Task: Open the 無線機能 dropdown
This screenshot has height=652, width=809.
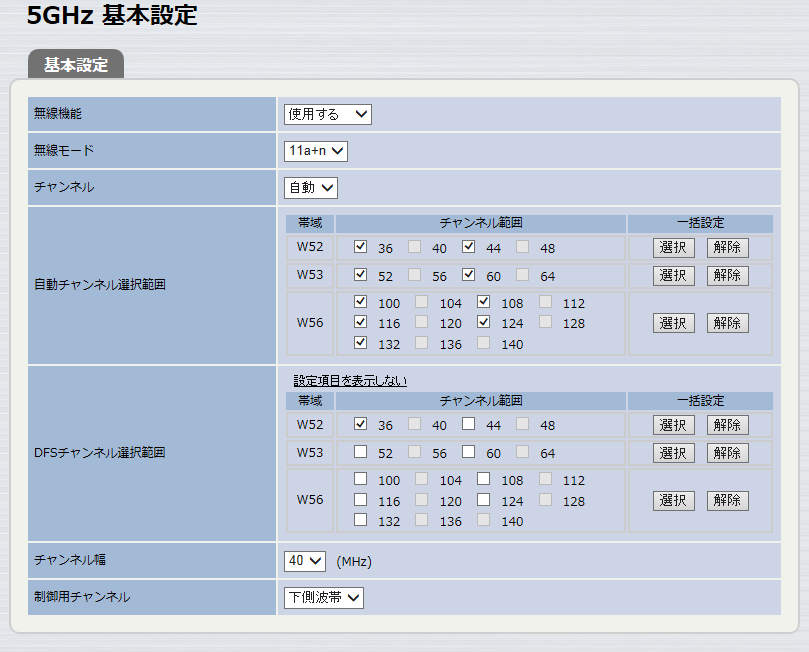Action: (327, 114)
